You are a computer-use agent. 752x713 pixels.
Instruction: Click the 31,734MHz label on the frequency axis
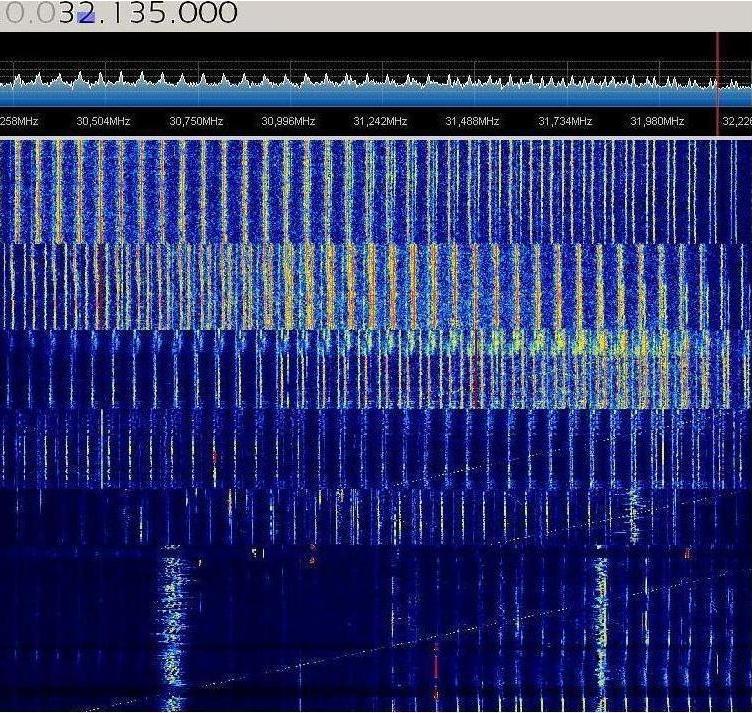(x=565, y=121)
